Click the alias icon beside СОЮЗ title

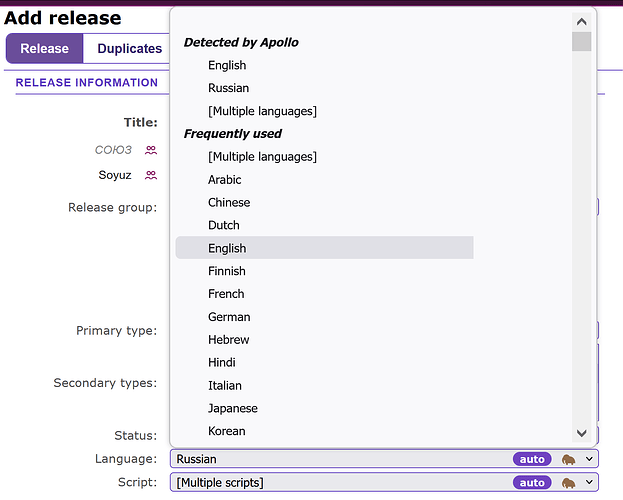(151, 150)
